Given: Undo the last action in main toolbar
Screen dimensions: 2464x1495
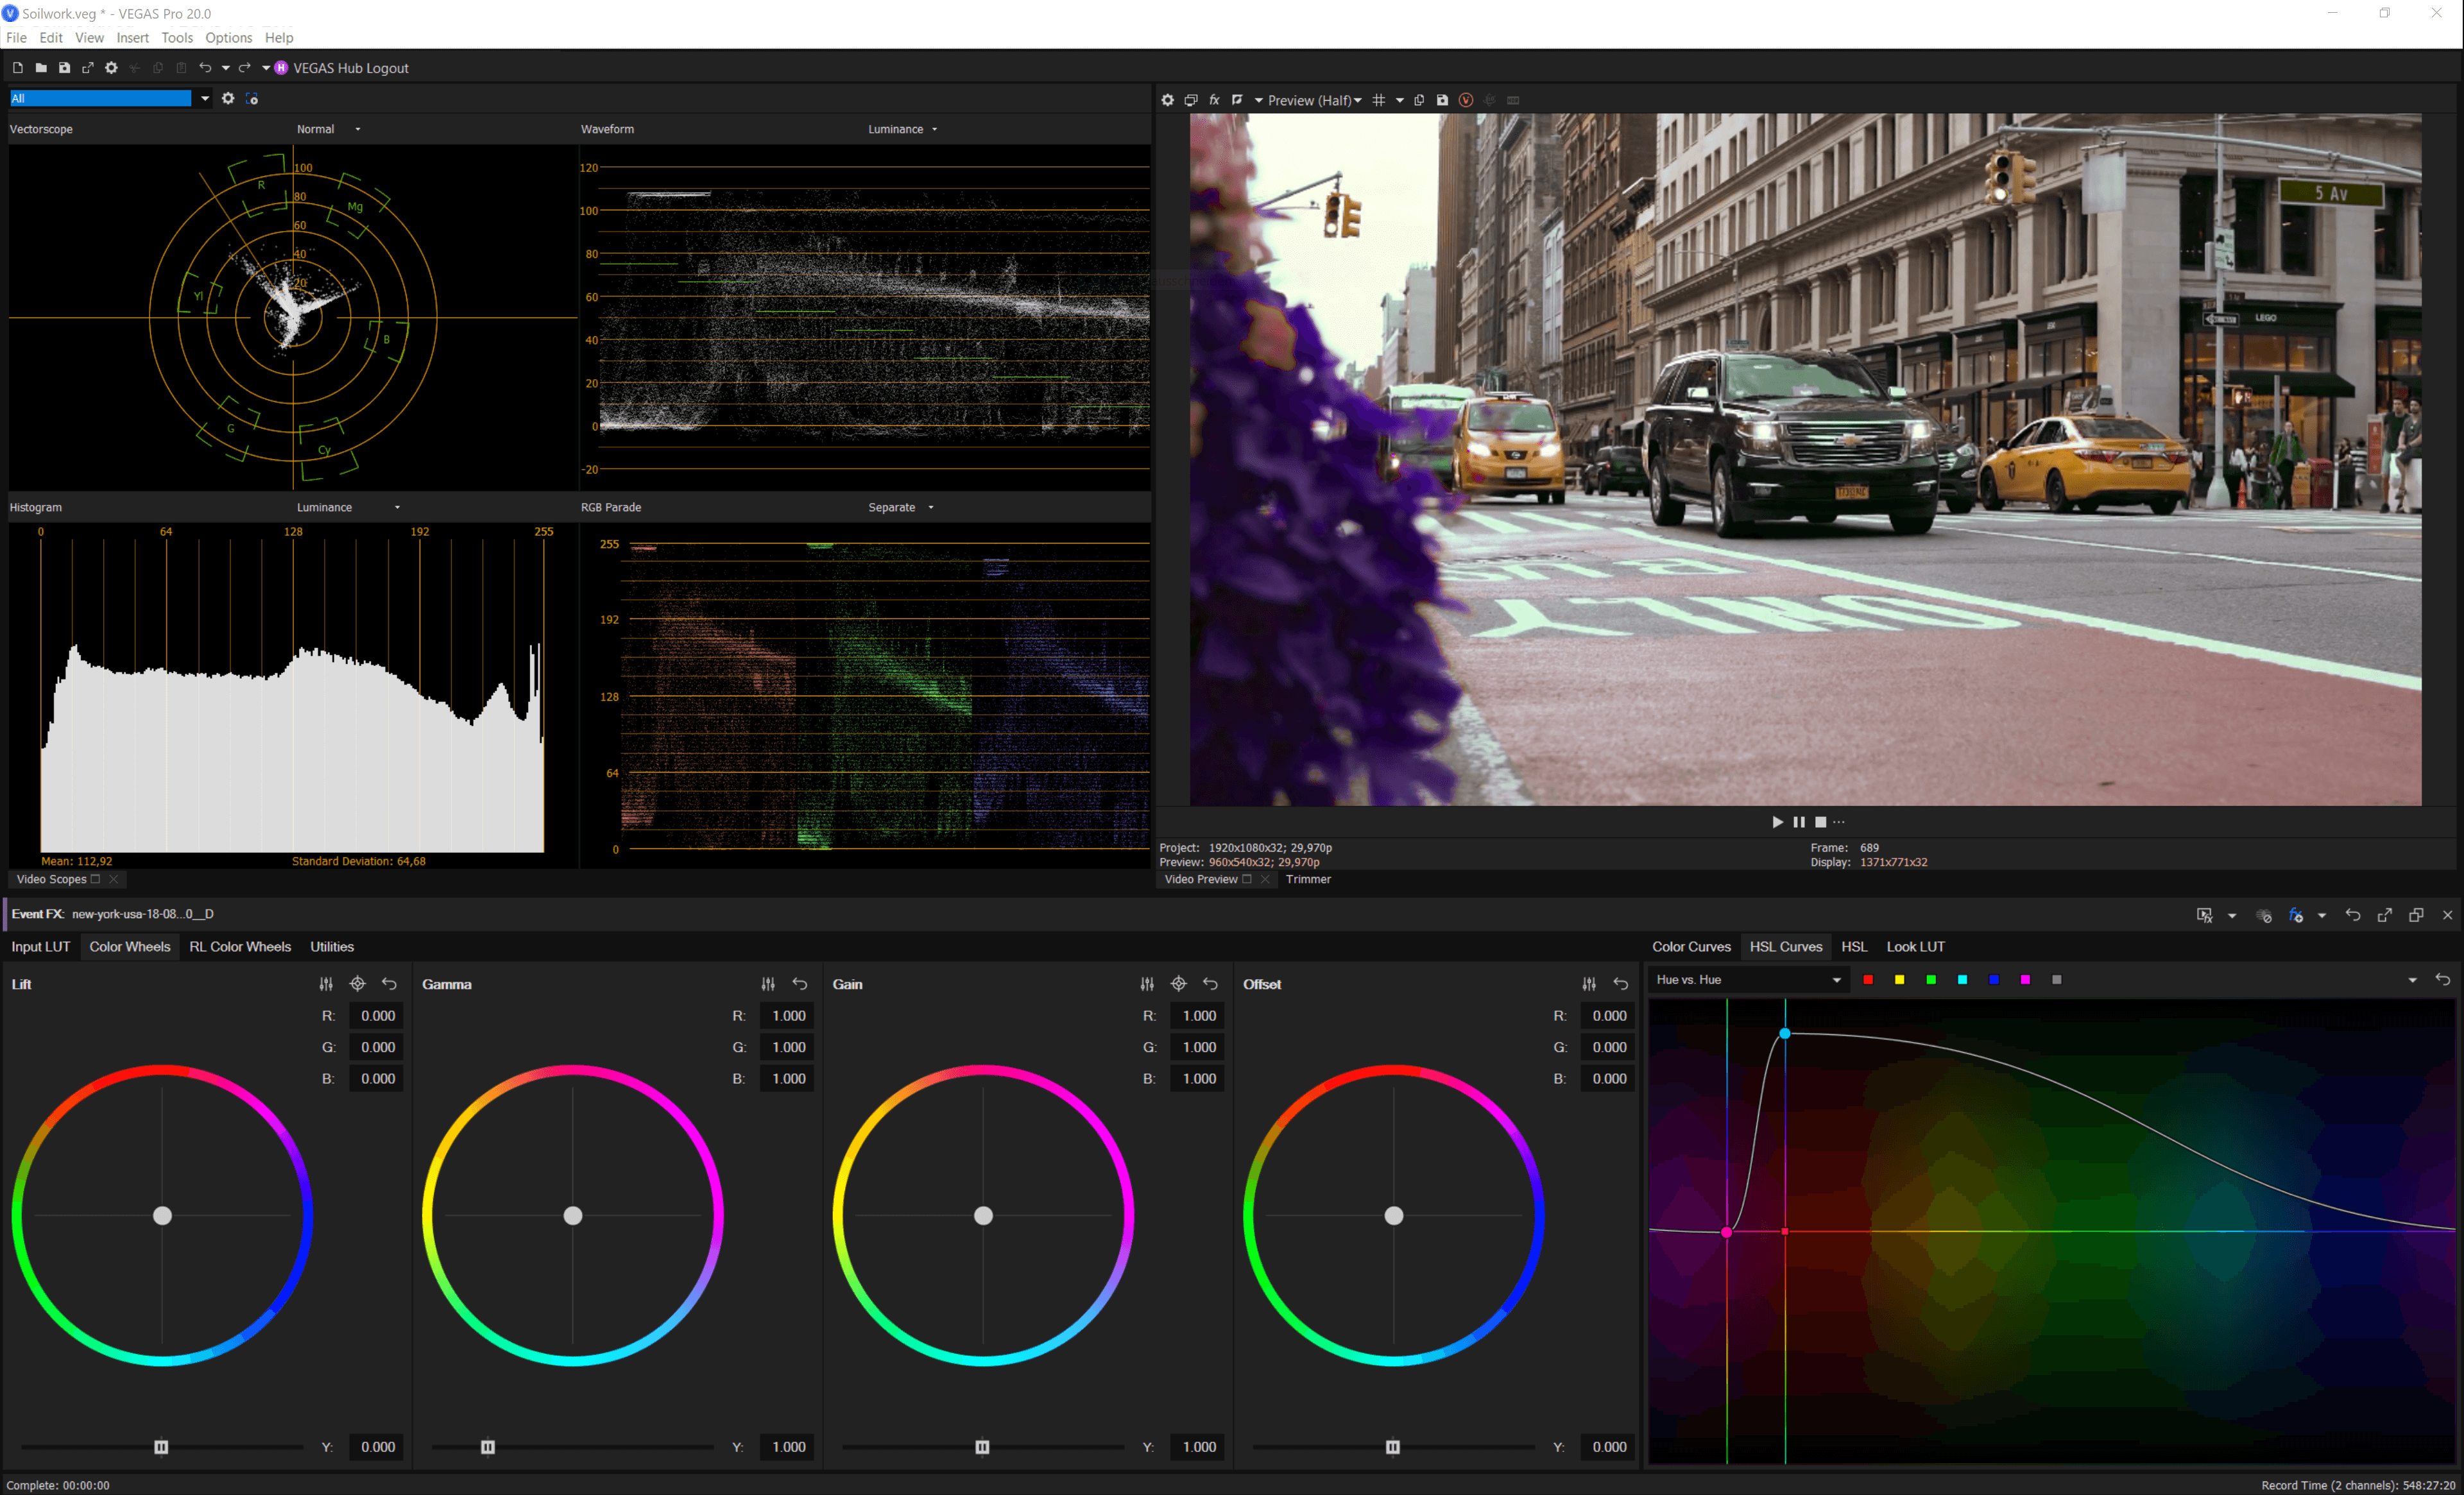Looking at the screenshot, I should point(205,68).
